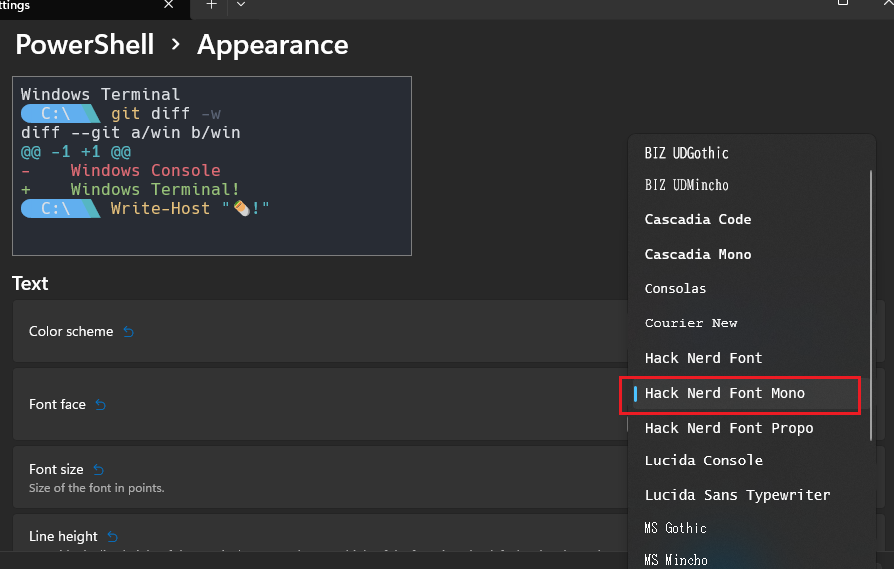Go back to PowerShell breadcrumb
The height and width of the screenshot is (569, 894).
tap(84, 44)
